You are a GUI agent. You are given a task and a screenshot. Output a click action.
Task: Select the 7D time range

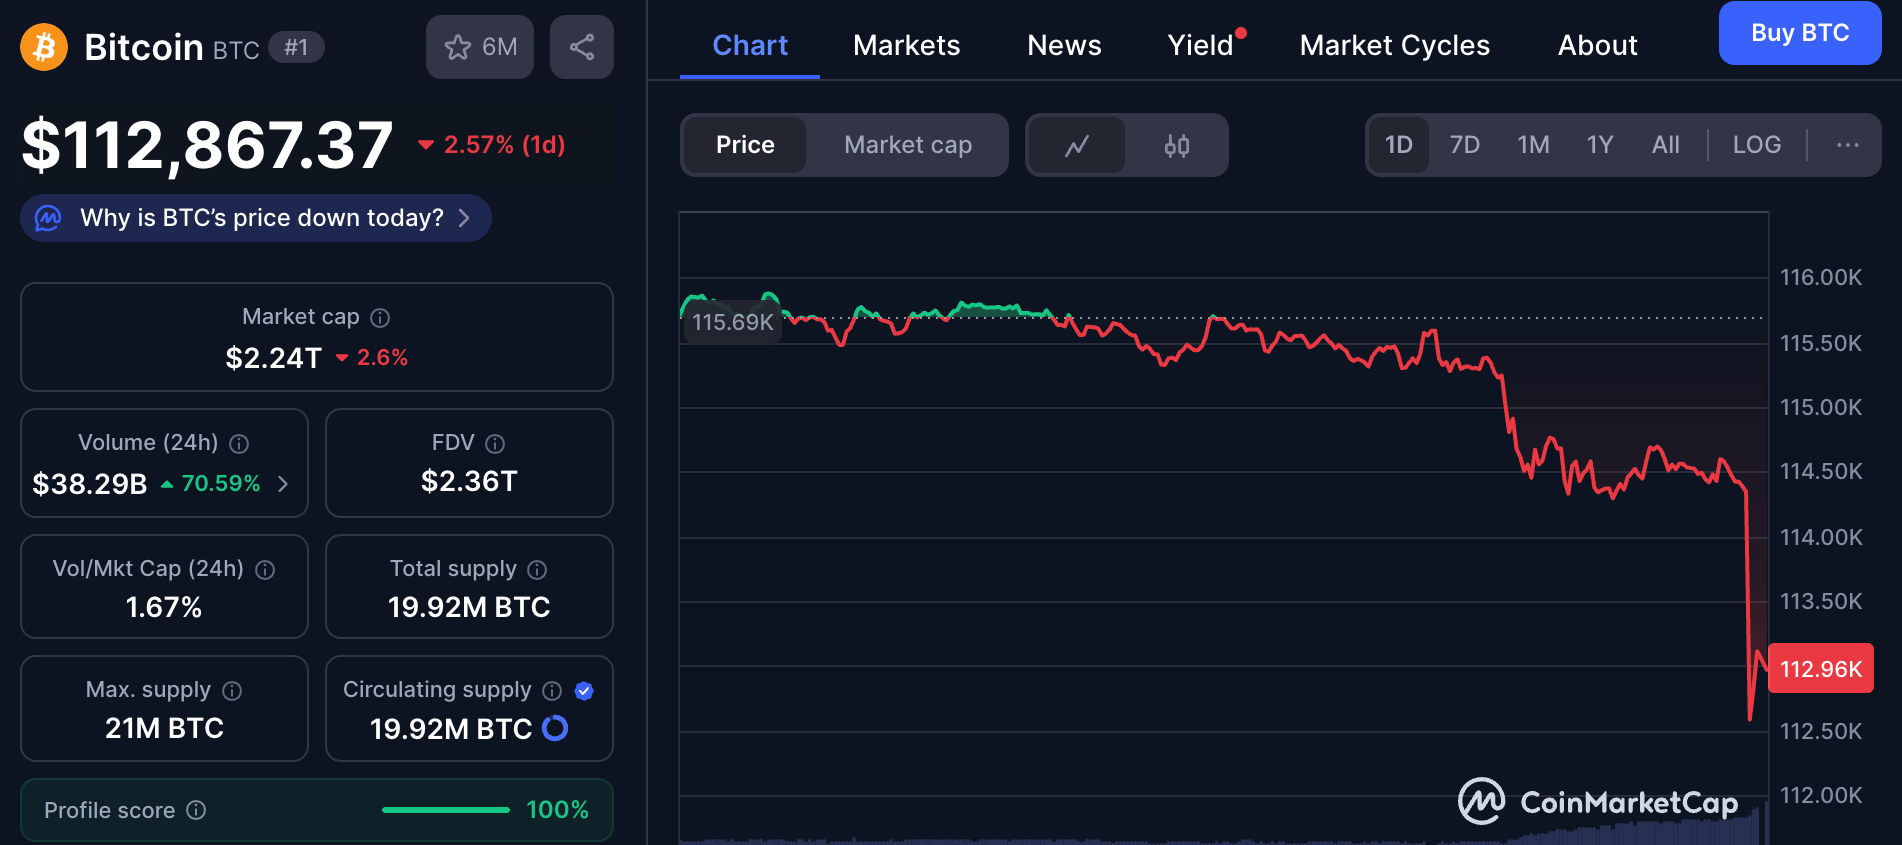pos(1464,146)
